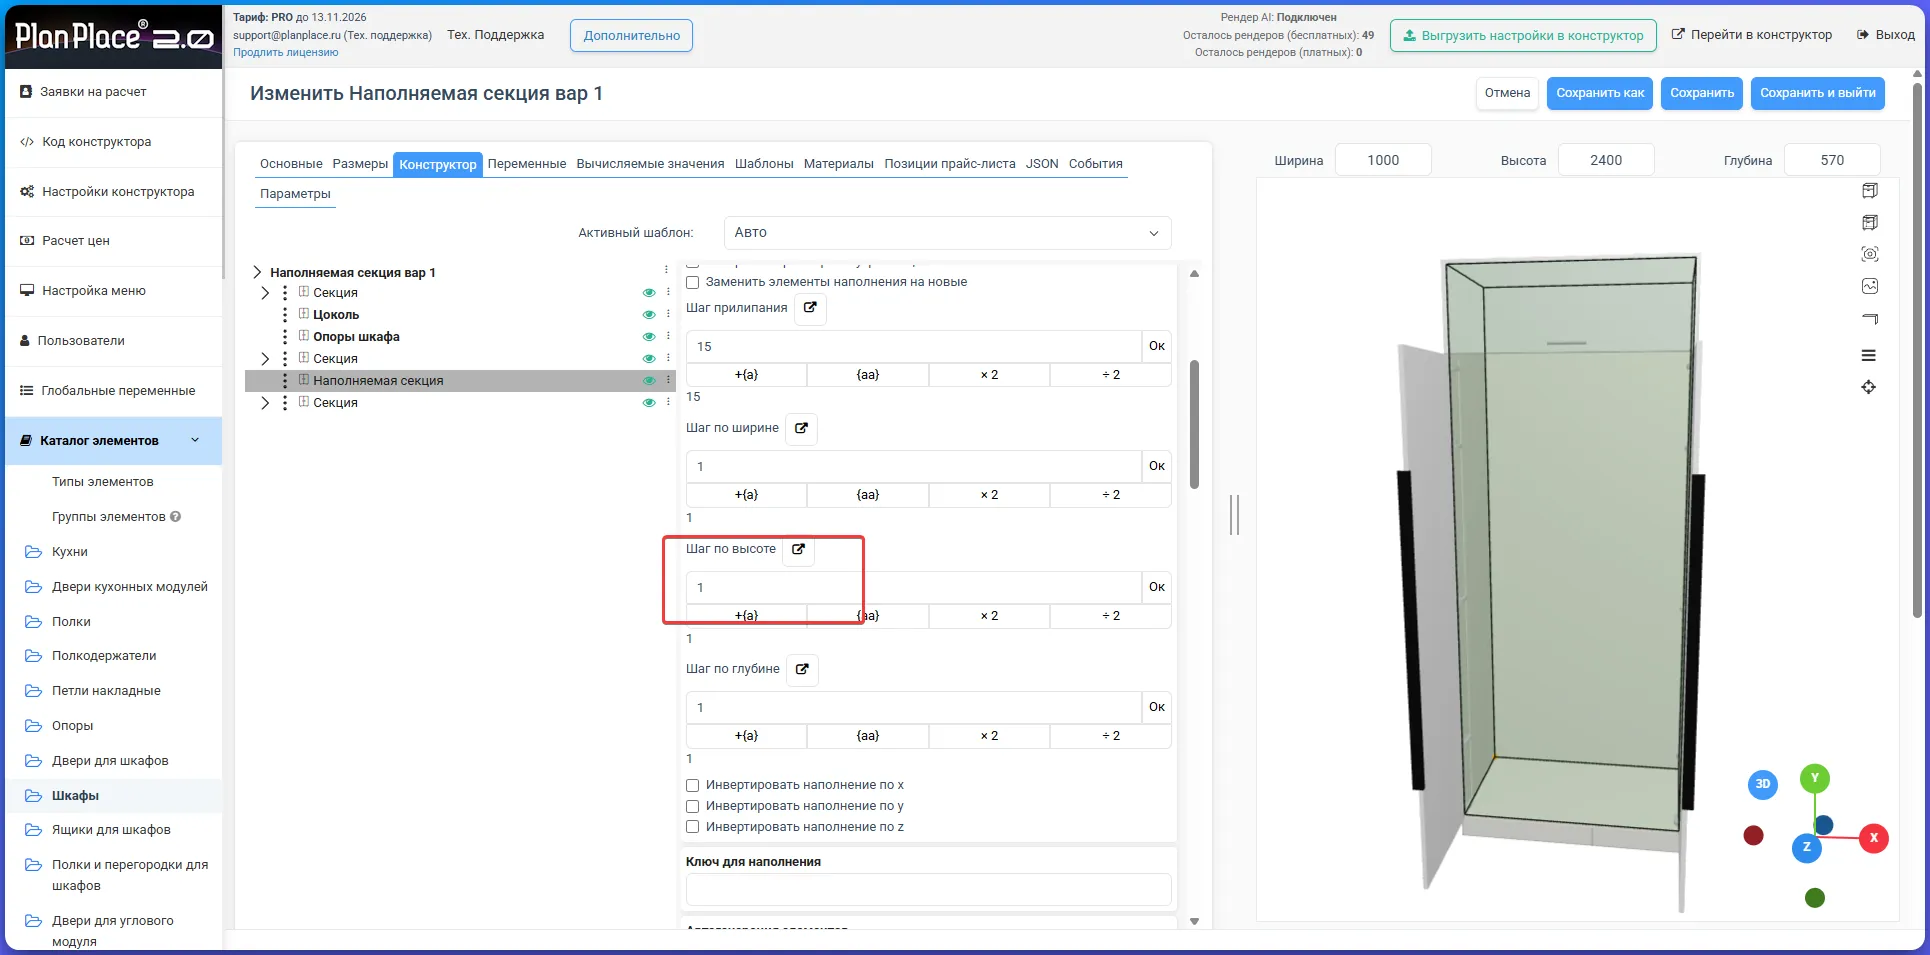Open external editor for Шаг по ширине
Screen dimensions: 1930x955
pyautogui.click(x=801, y=428)
